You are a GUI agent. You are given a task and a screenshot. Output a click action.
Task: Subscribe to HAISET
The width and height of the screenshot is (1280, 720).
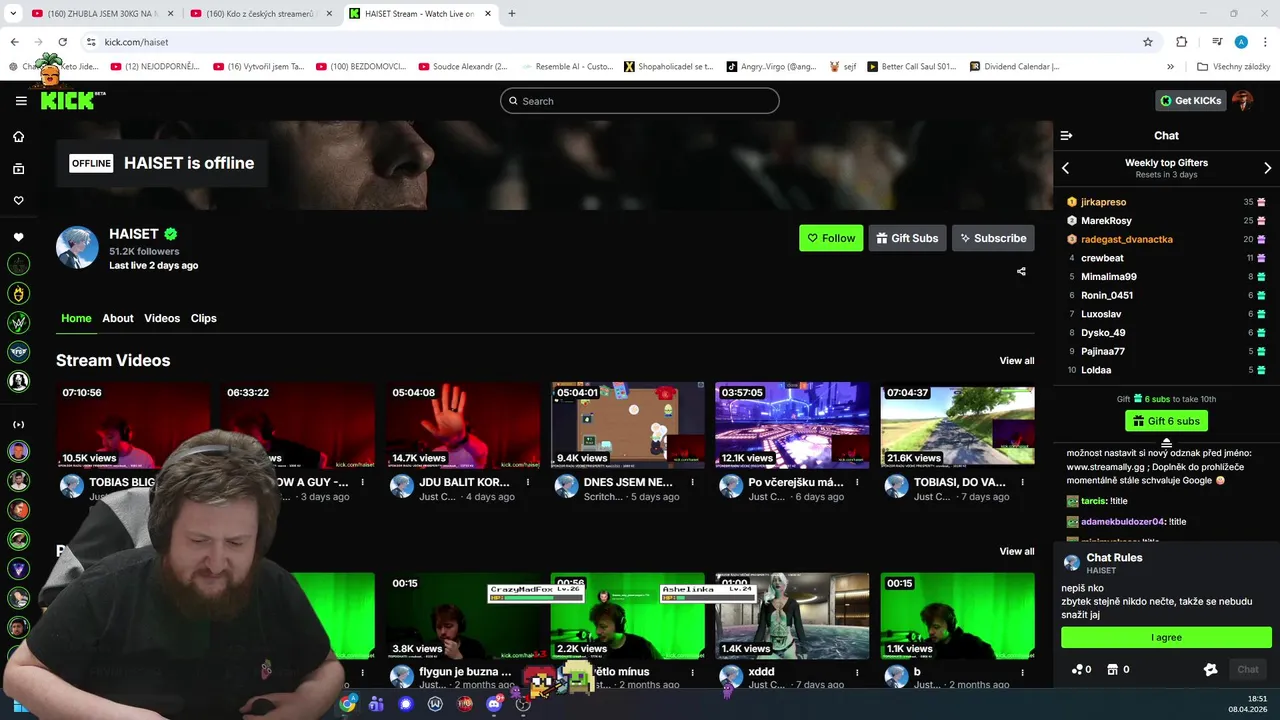coord(993,238)
